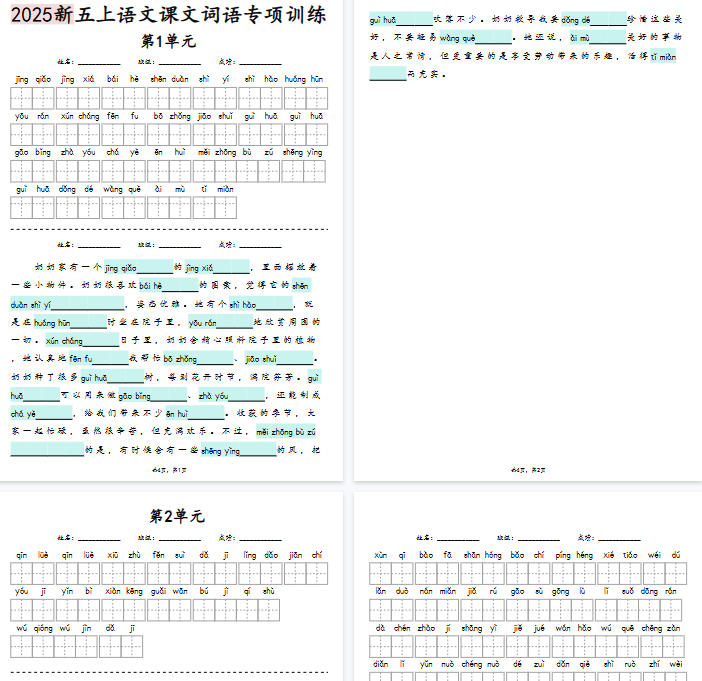
Task: Click 'wú qióng wú jìn' pinyin label
Action: point(54,628)
